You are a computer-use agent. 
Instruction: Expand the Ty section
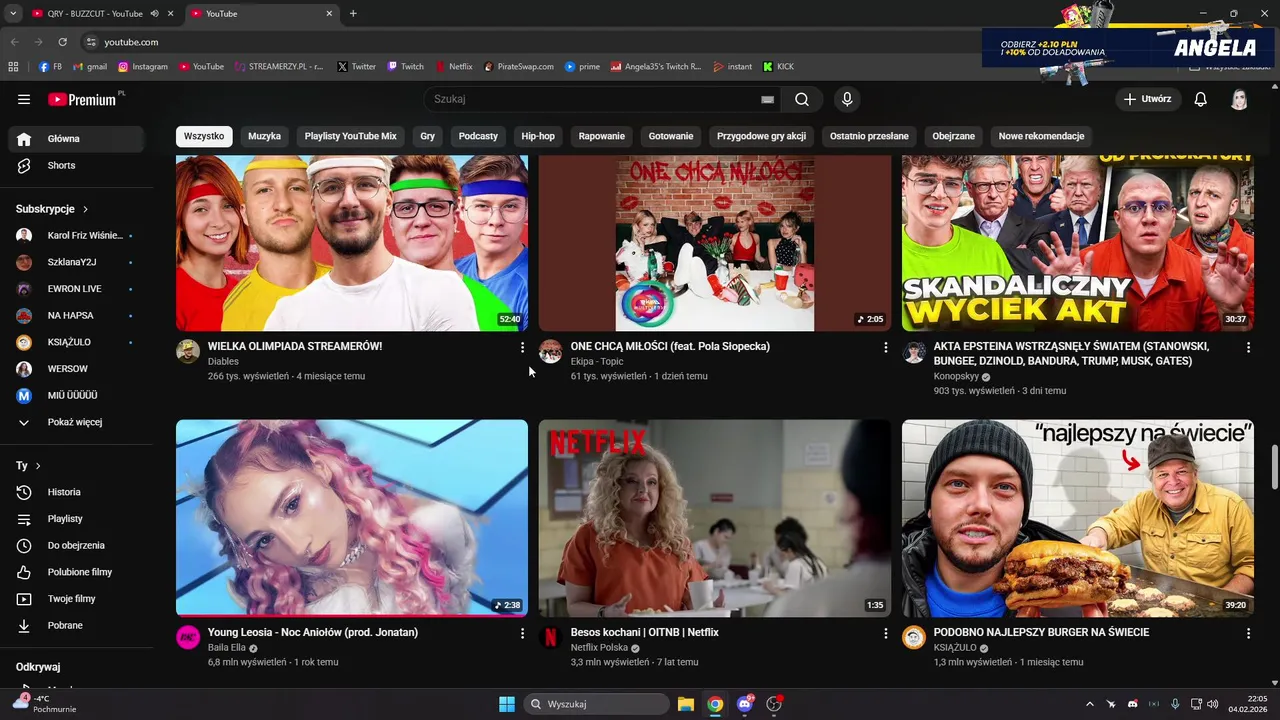tap(29, 466)
